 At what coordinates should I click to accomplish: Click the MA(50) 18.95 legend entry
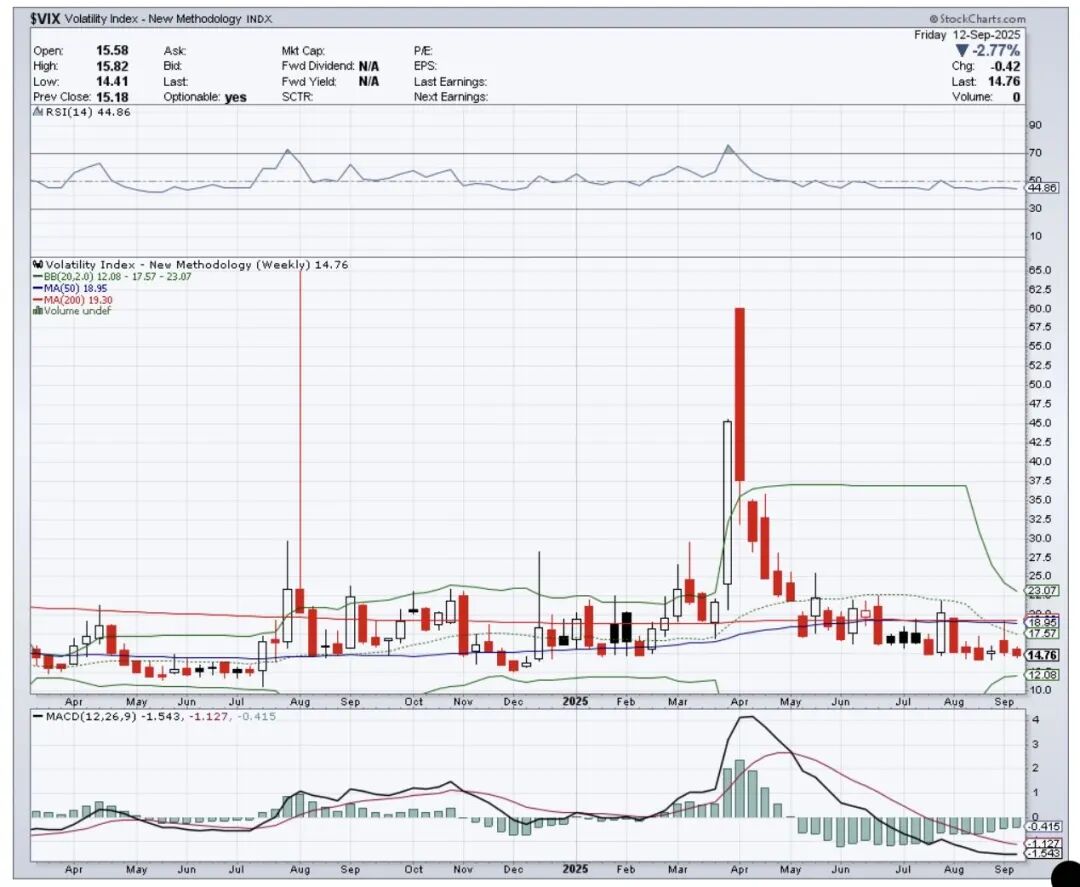click(70, 289)
